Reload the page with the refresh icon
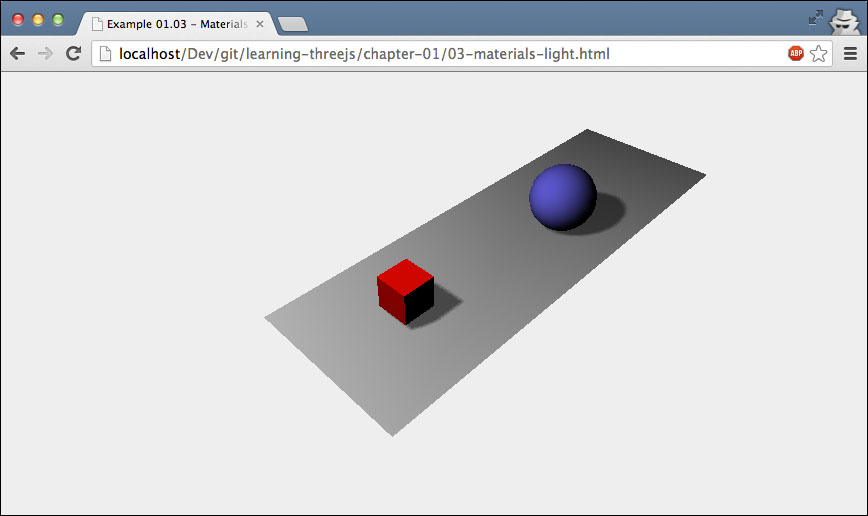The width and height of the screenshot is (868, 516). [x=74, y=53]
